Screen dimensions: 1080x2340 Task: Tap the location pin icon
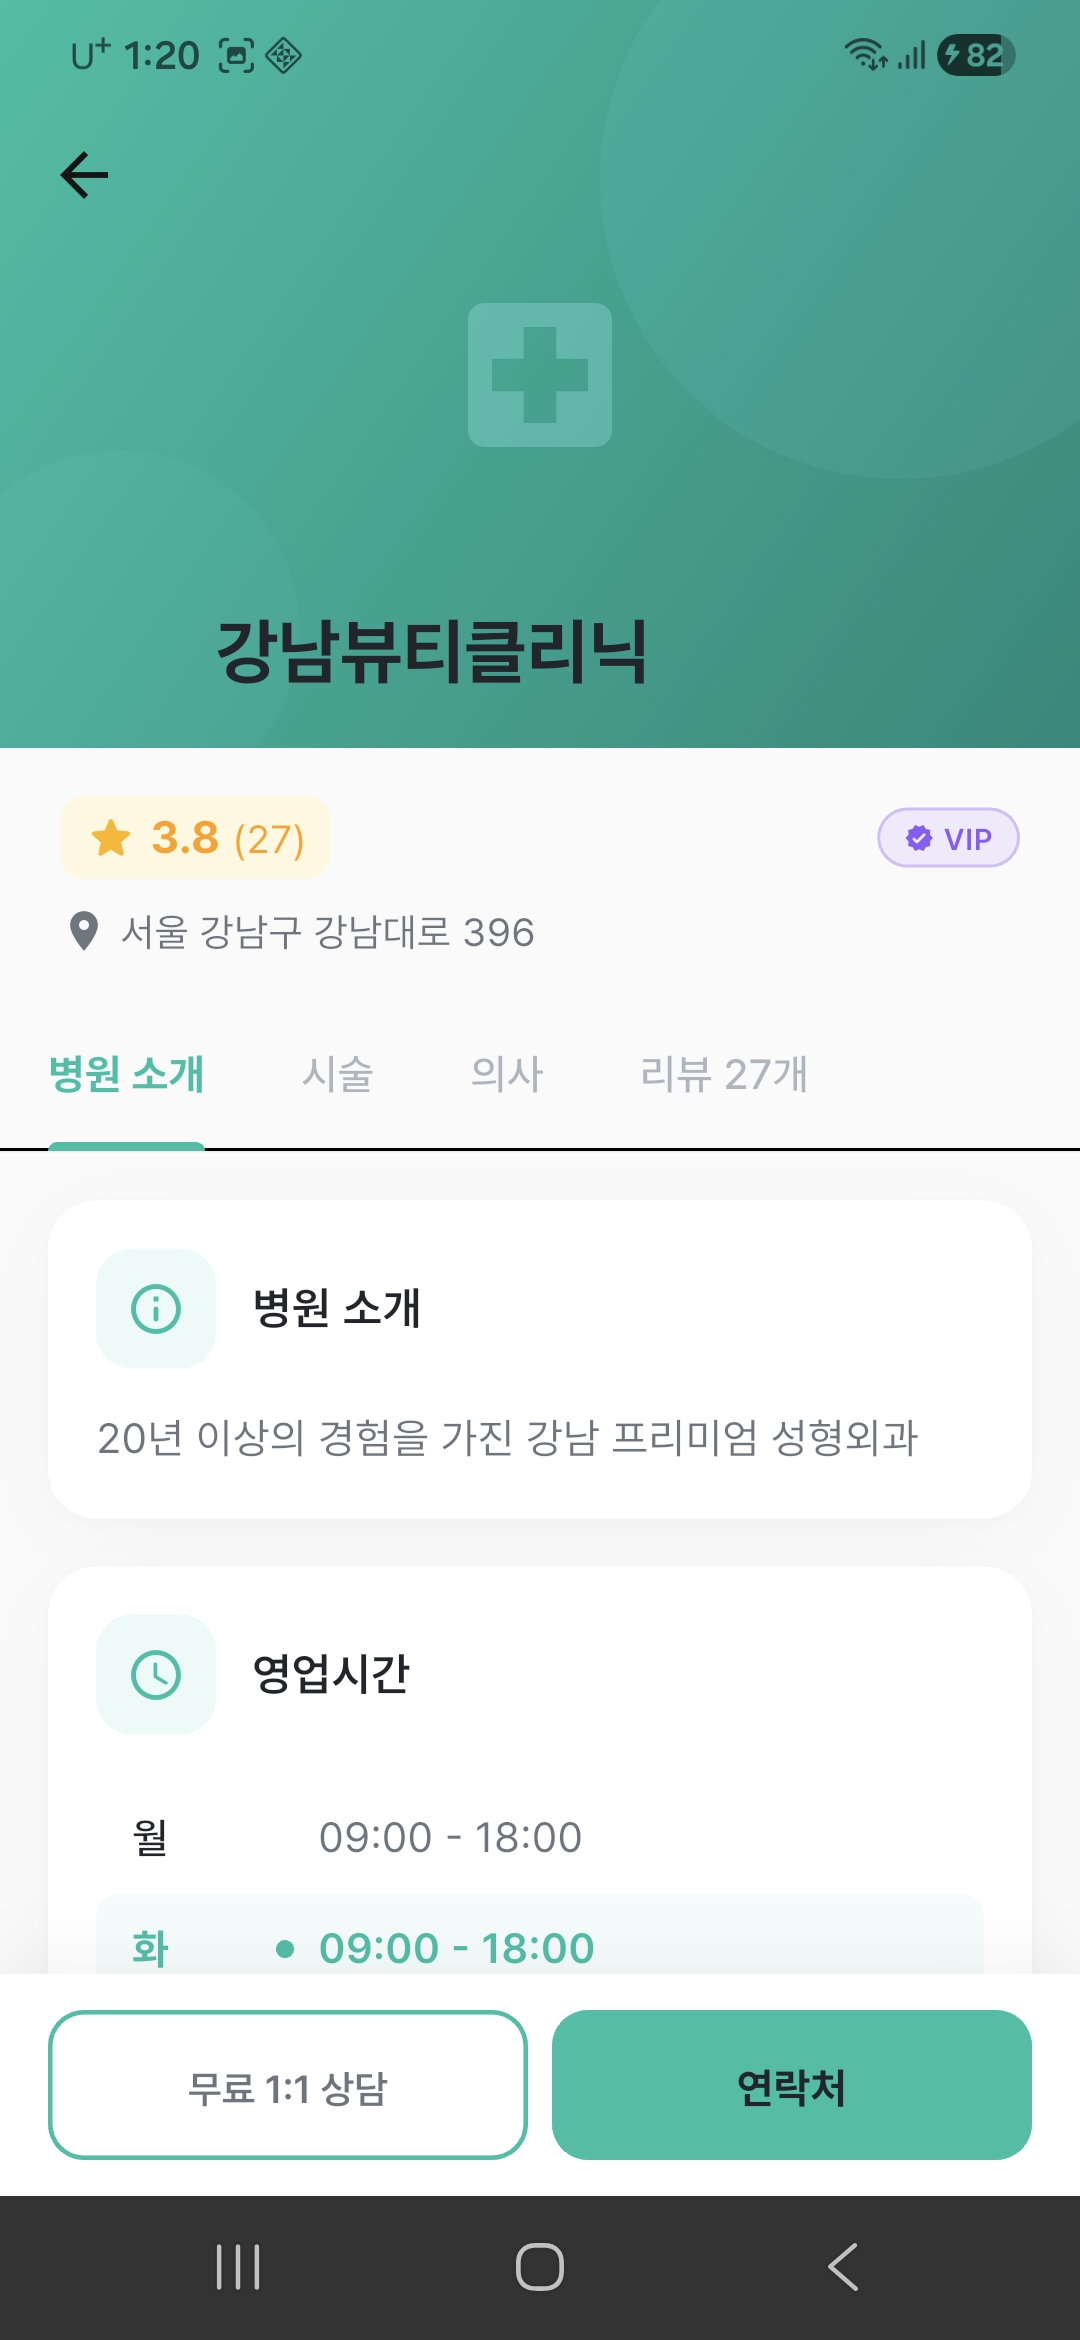tap(84, 932)
